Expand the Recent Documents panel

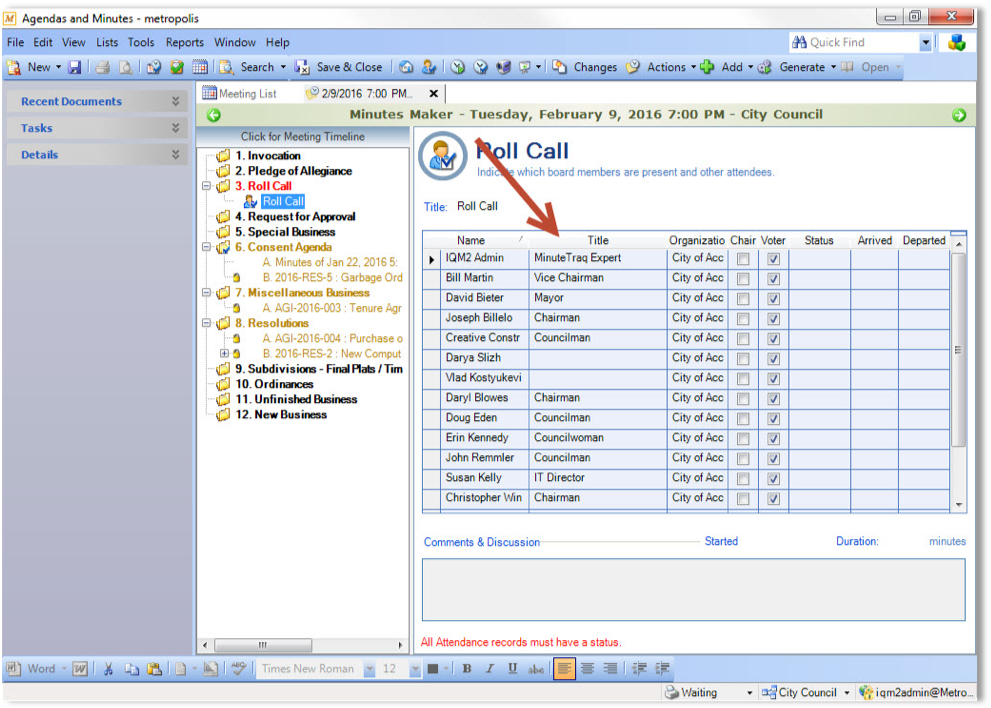[x=176, y=101]
